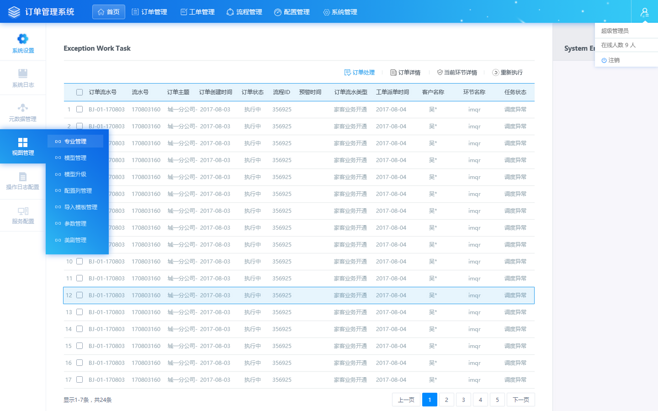Click the 订单管理系统 stacked-layers logo icon

pos(14,12)
